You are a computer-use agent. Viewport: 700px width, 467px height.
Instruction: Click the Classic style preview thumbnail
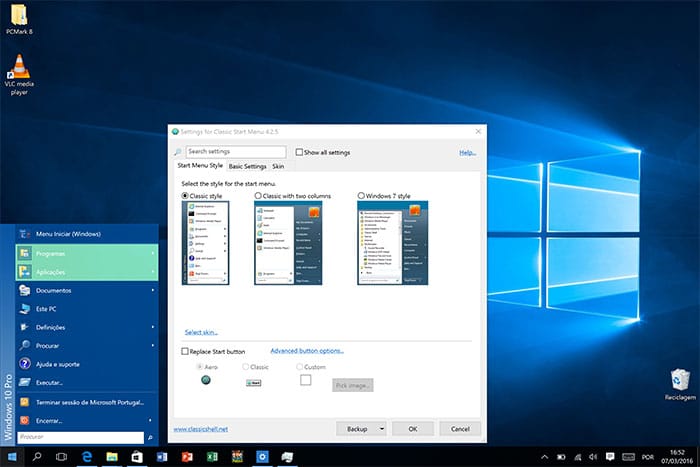pyautogui.click(x=205, y=243)
